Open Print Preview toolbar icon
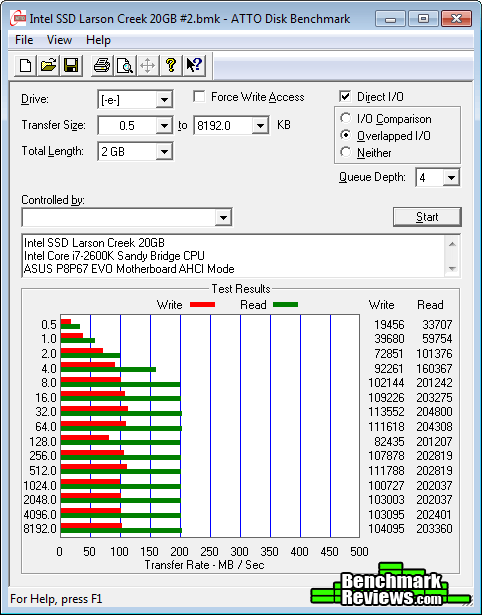482x615 pixels. click(x=125, y=65)
